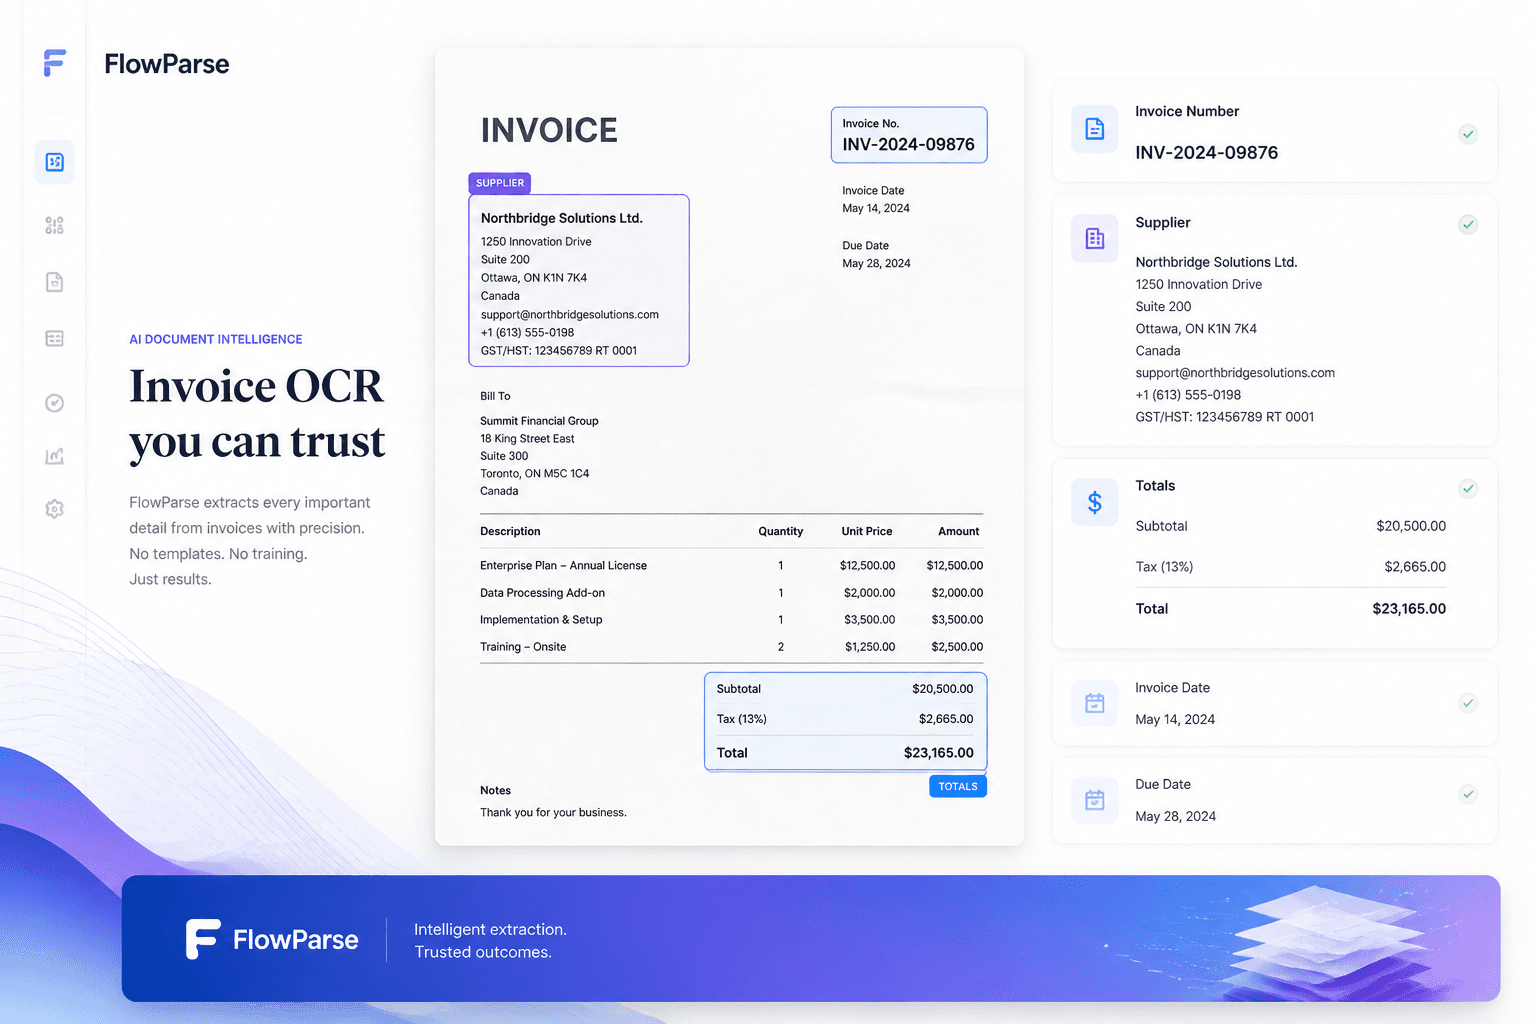The width and height of the screenshot is (1536, 1024).
Task: Click Thank you for your business note
Action: (553, 813)
